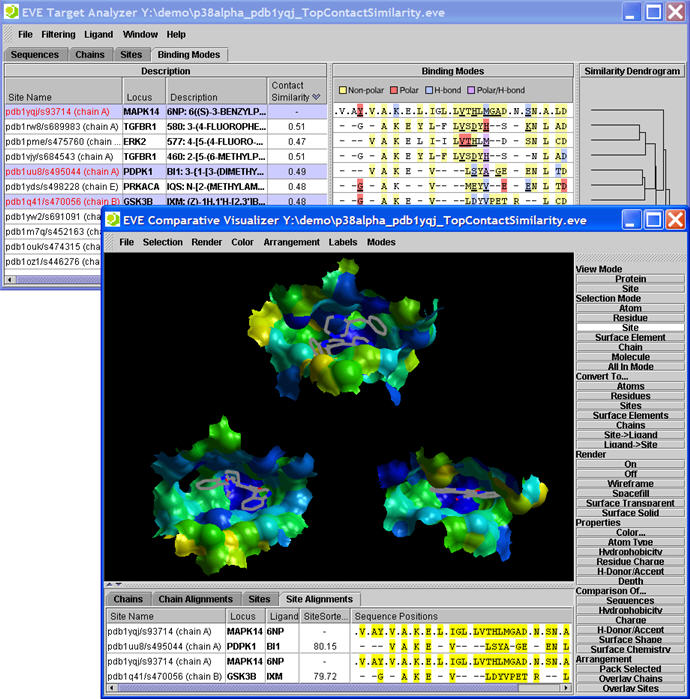The image size is (690, 699).
Task: Click the Surface Transparent render button
Action: click(x=630, y=503)
